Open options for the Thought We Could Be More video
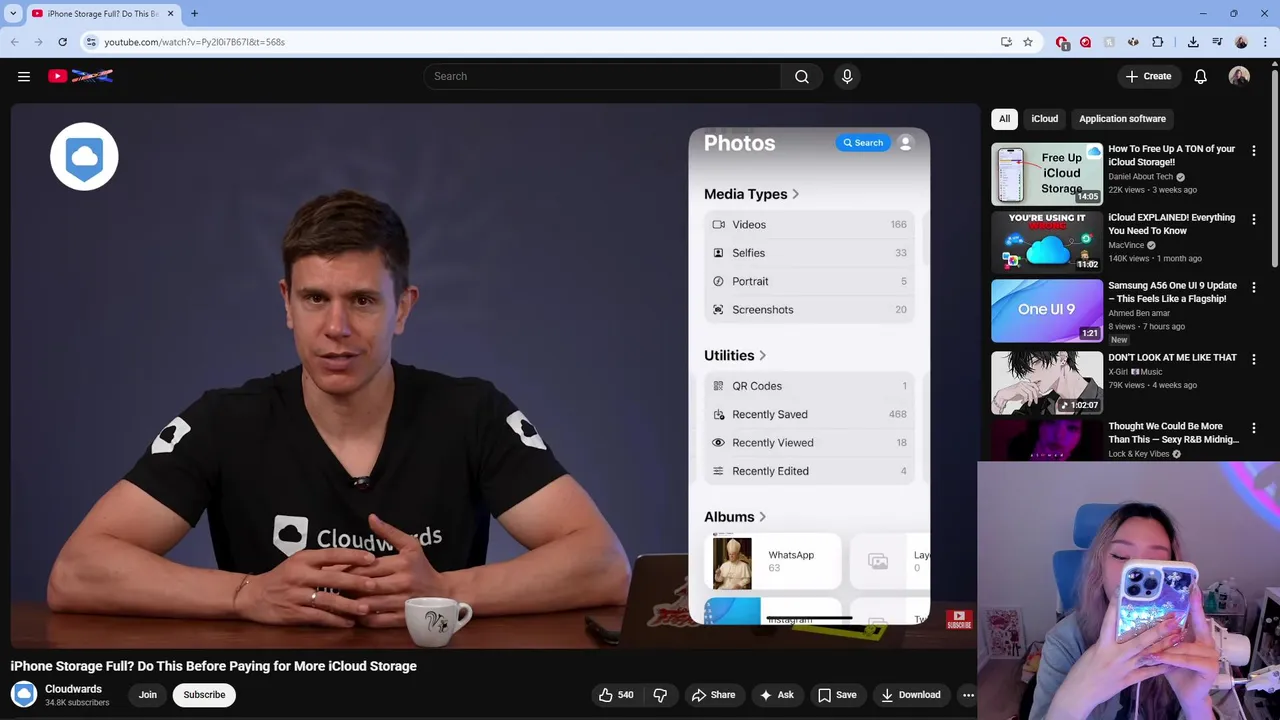Viewport: 1280px width, 720px height. click(x=1254, y=428)
